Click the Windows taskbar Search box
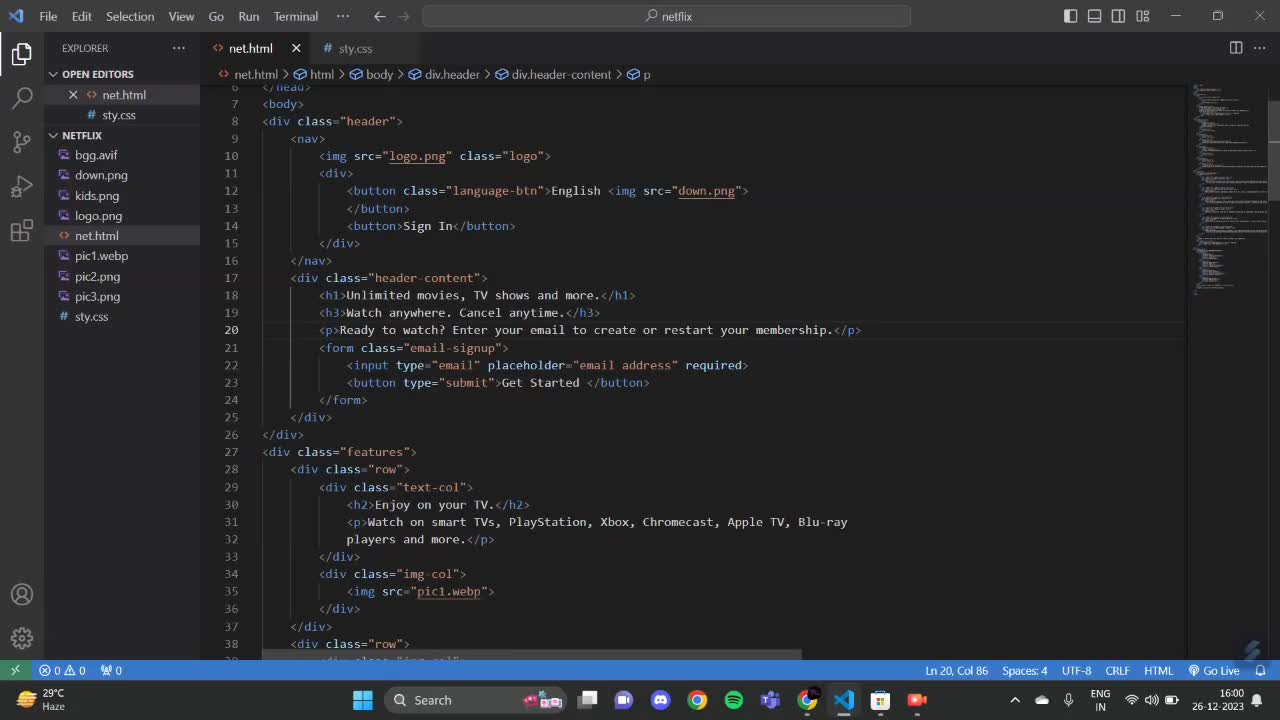The width and height of the screenshot is (1280, 720). pyautogui.click(x=476, y=700)
